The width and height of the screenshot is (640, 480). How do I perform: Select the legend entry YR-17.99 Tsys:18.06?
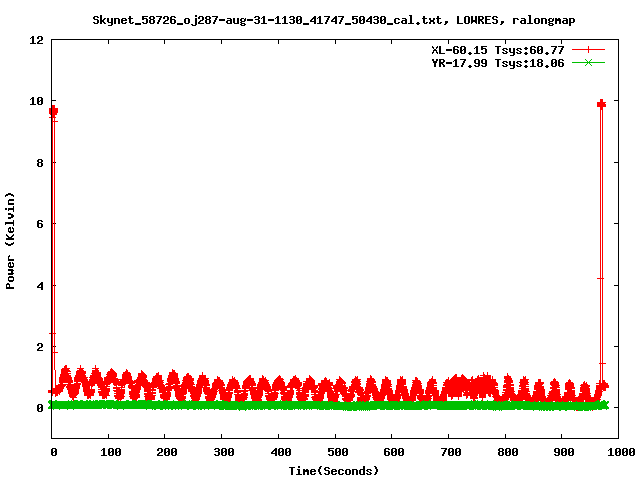(498, 63)
